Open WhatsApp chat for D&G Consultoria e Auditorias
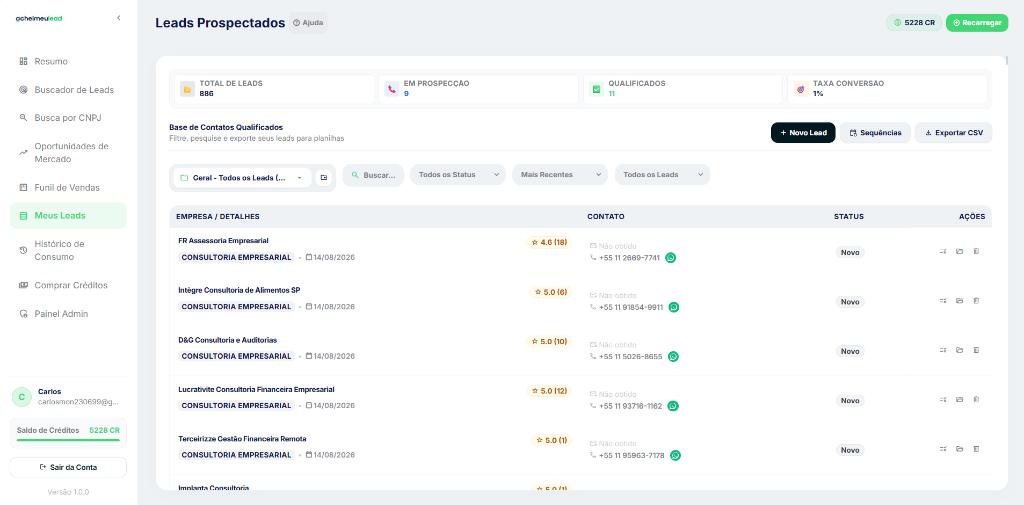This screenshot has height=505, width=1024. click(x=673, y=357)
